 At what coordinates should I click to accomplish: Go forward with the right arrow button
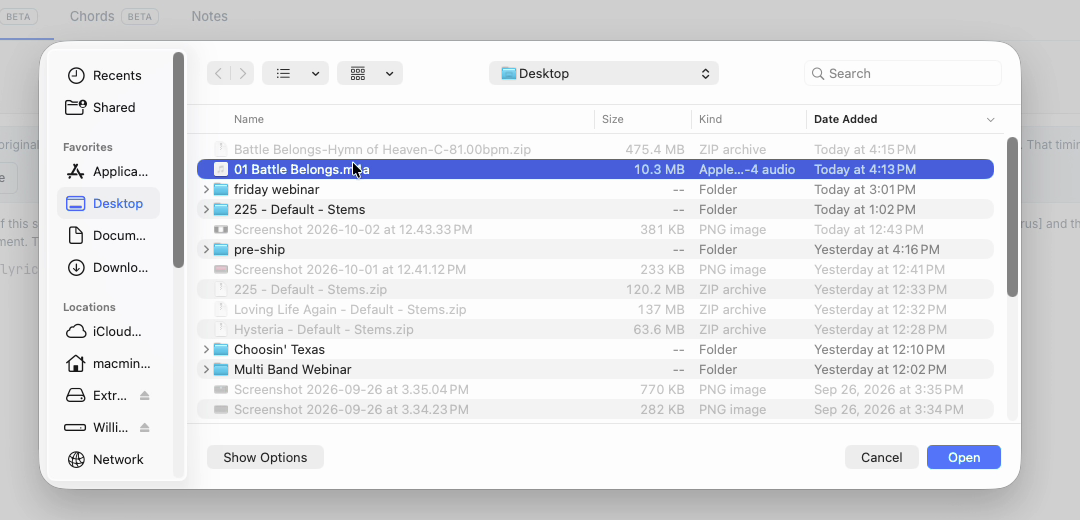[242, 74]
